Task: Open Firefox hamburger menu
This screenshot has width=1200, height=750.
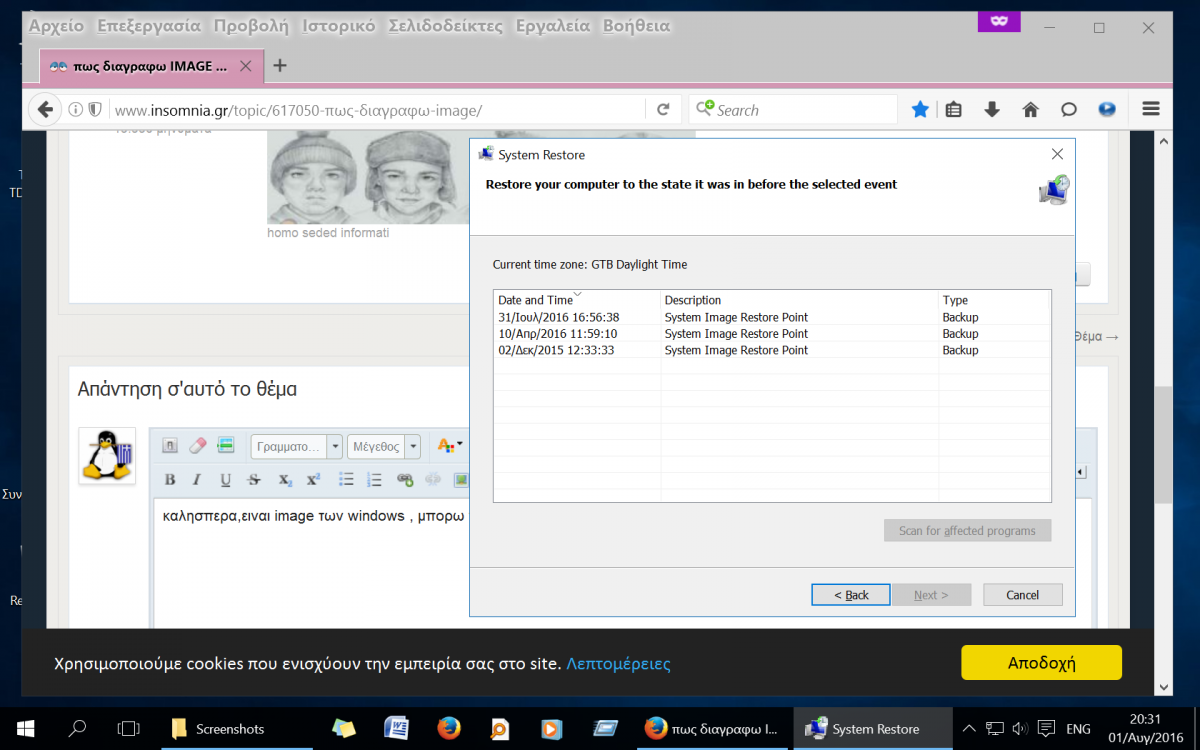Action: (1150, 110)
